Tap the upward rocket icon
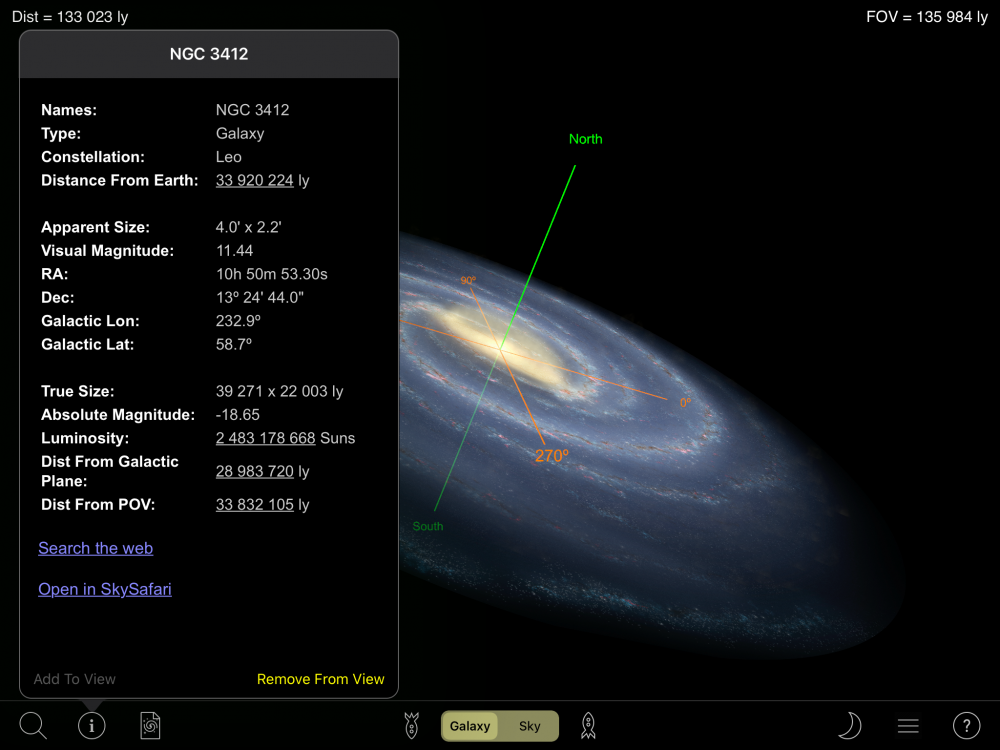The height and width of the screenshot is (750, 1000). click(x=588, y=726)
